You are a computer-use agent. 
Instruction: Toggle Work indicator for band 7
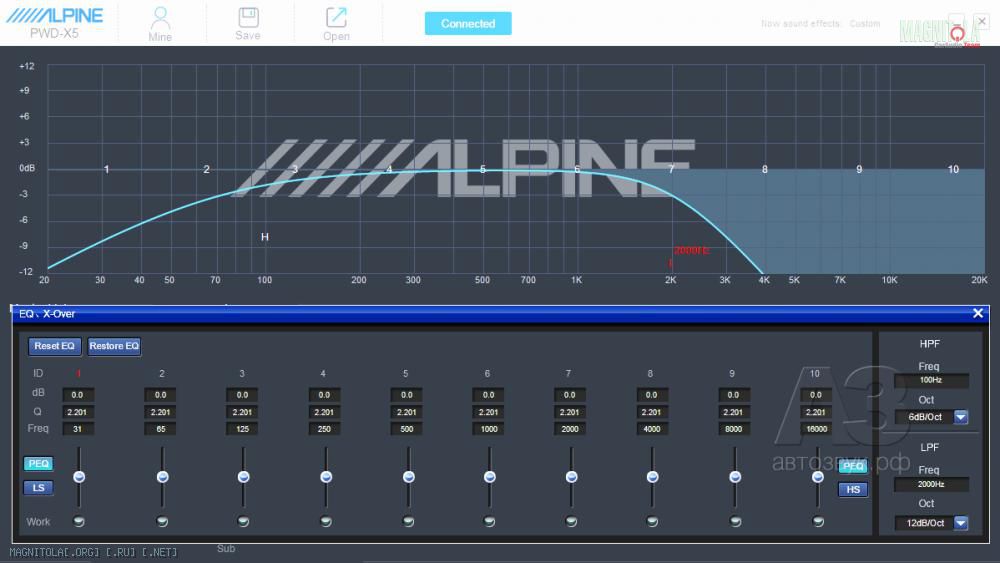[x=571, y=521]
